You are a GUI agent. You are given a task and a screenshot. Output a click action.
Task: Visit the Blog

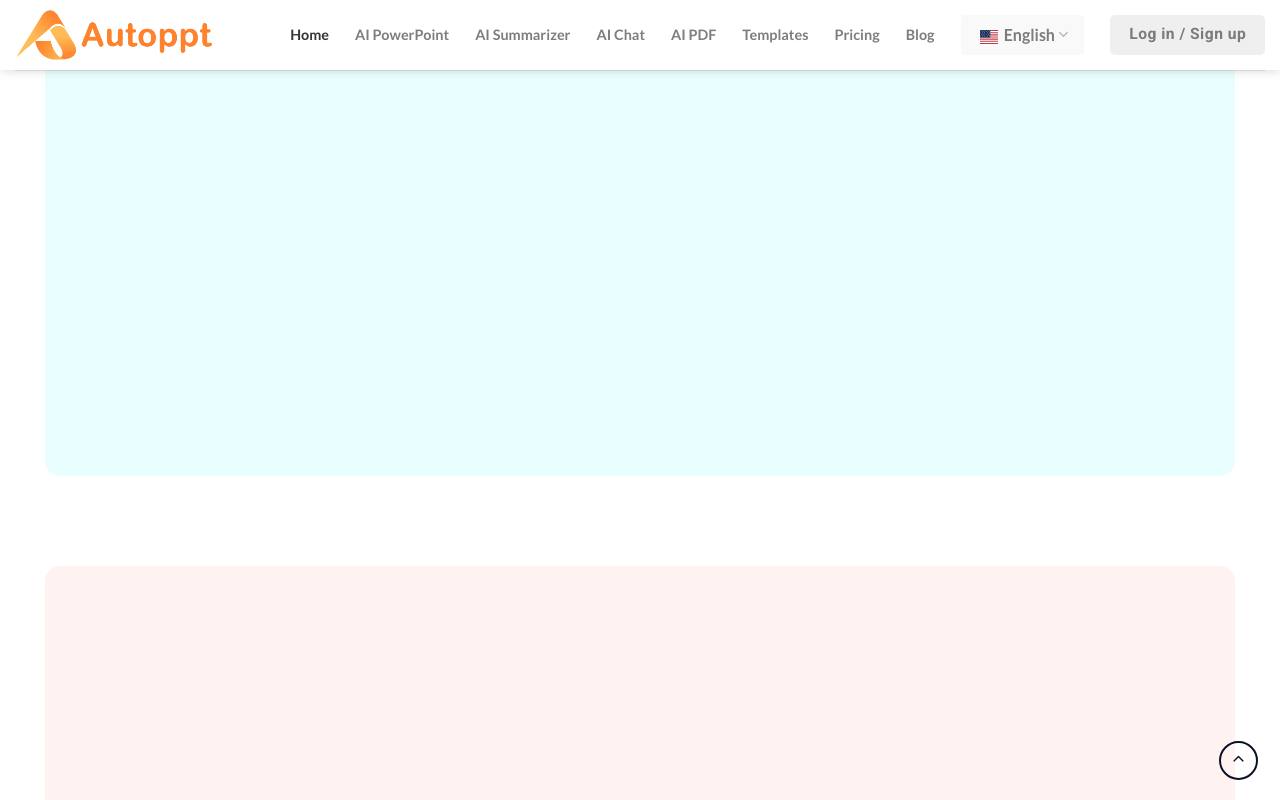click(x=920, y=35)
